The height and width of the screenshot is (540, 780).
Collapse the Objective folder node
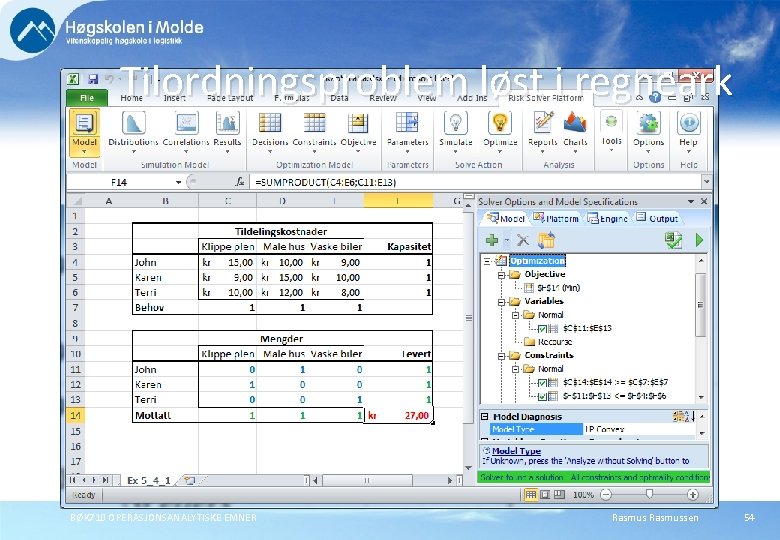[501, 274]
